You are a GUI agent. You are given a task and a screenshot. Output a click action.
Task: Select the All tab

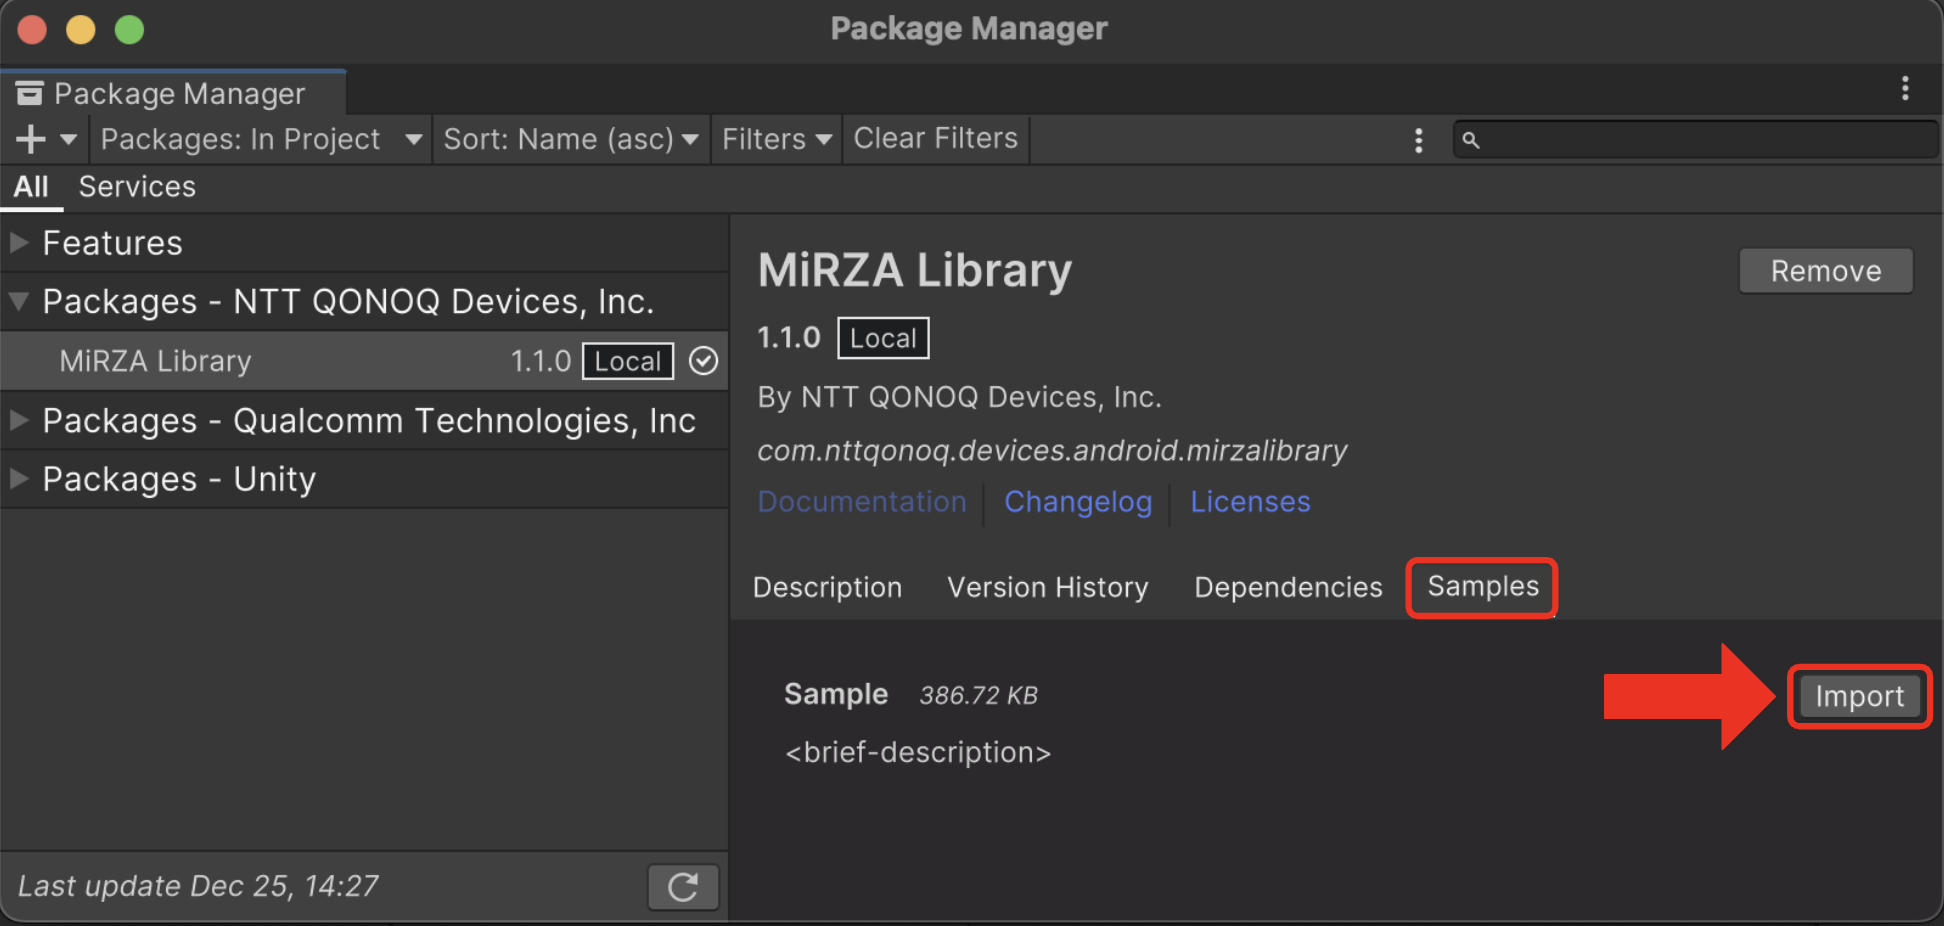pyautogui.click(x=31, y=187)
